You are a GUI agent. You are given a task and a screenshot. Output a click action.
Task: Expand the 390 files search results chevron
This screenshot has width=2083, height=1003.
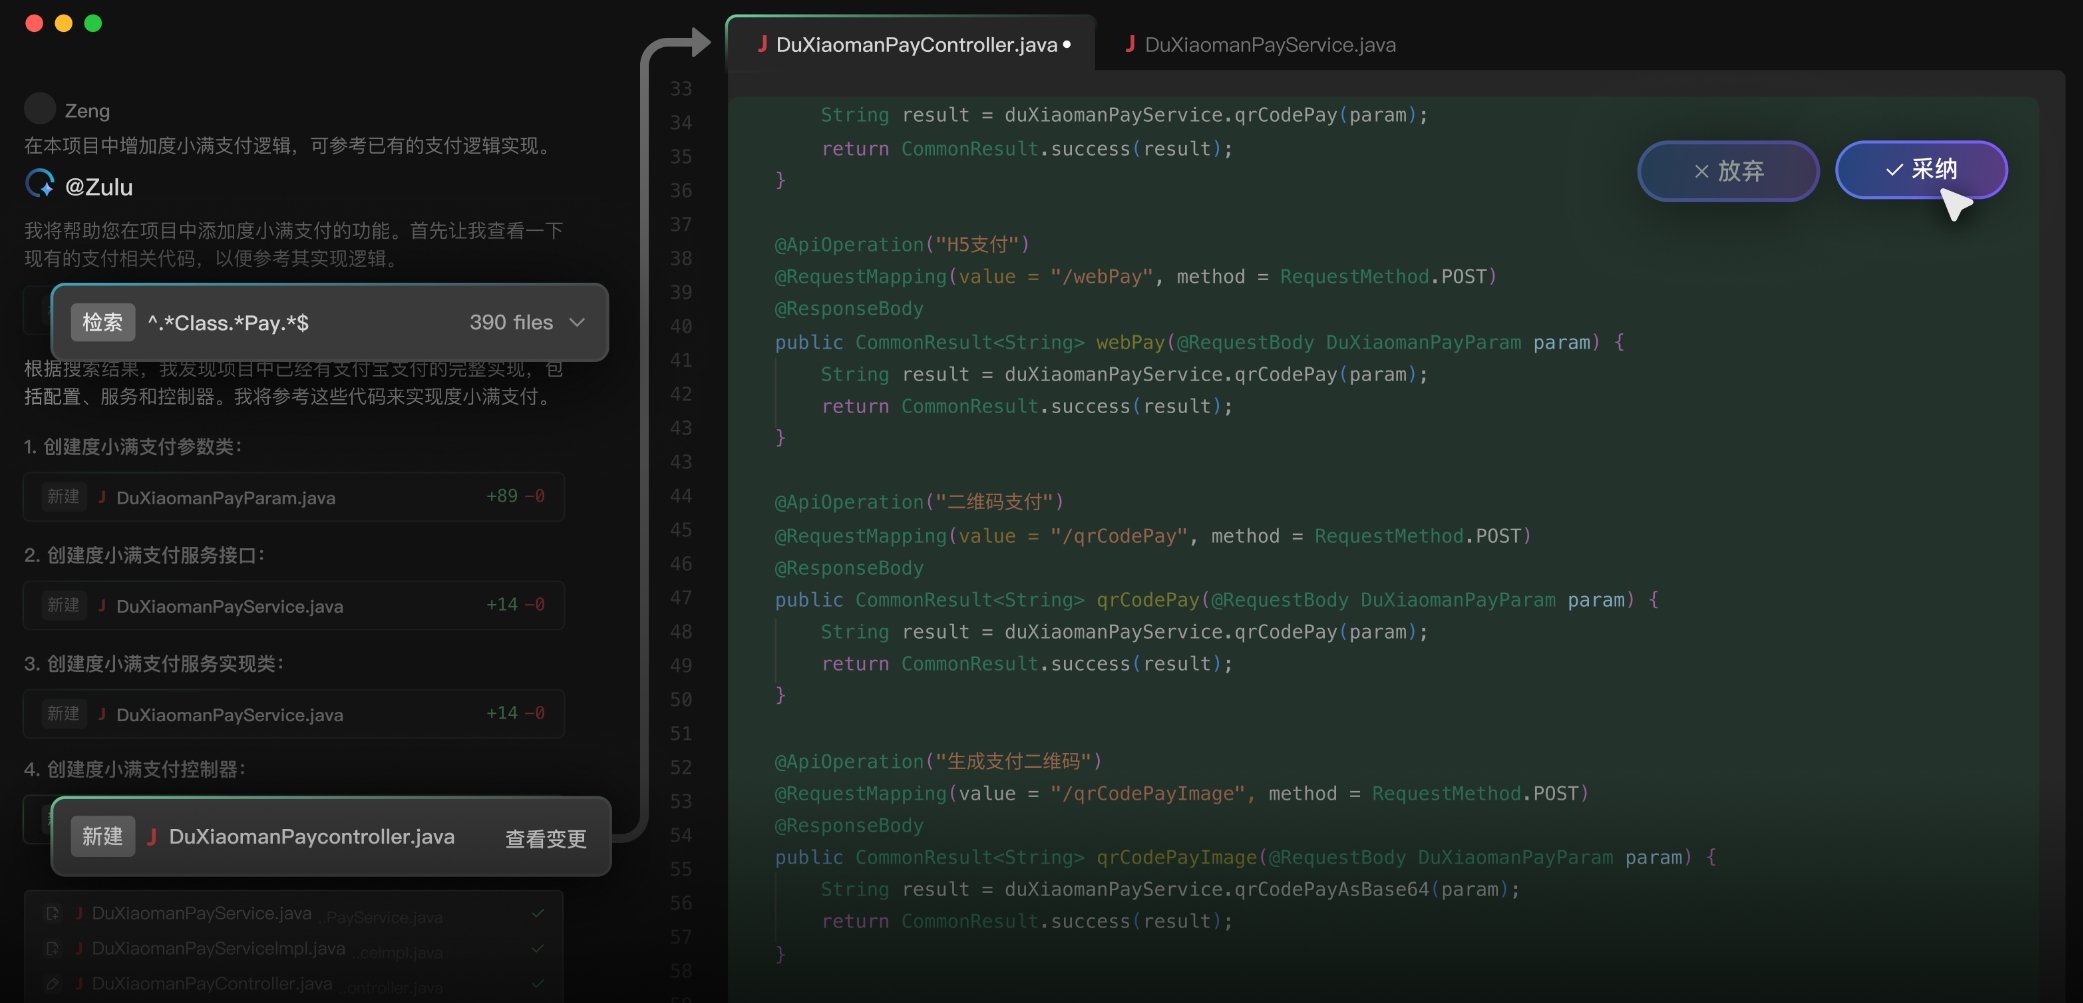[577, 322]
